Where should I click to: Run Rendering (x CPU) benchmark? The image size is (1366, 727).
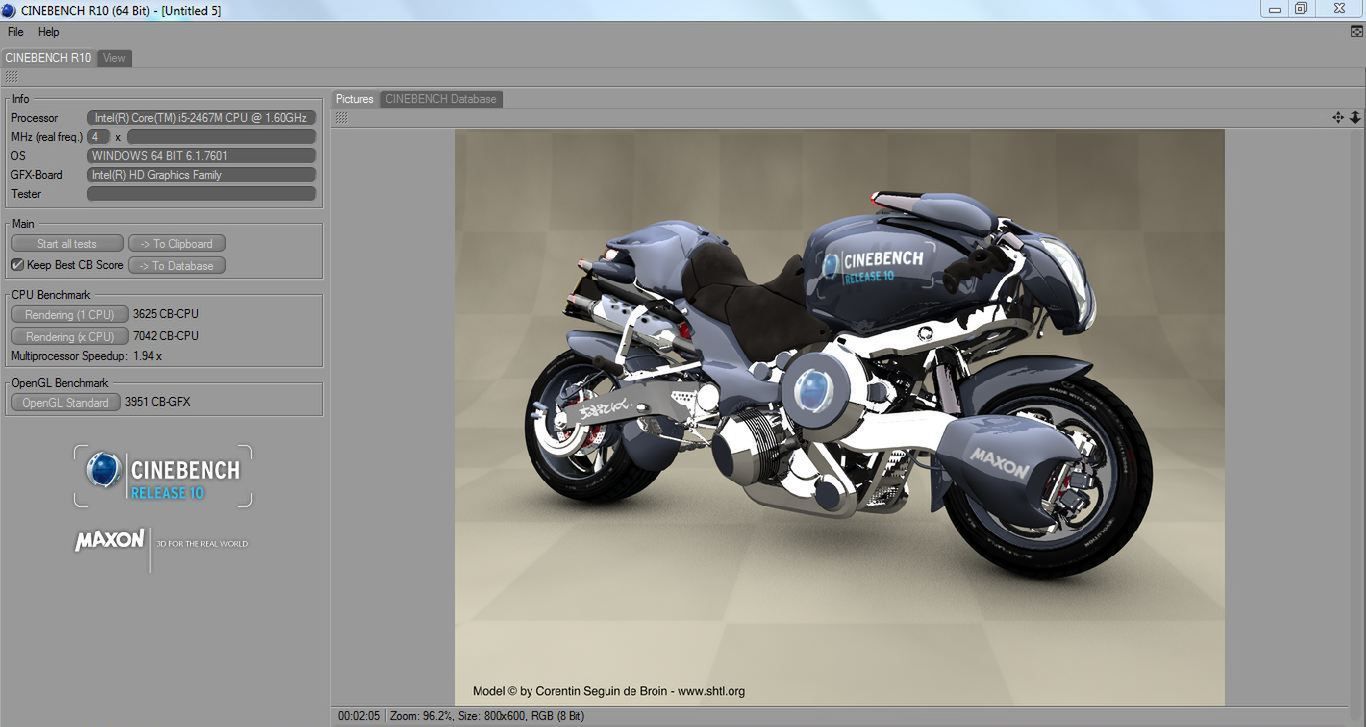coord(70,337)
